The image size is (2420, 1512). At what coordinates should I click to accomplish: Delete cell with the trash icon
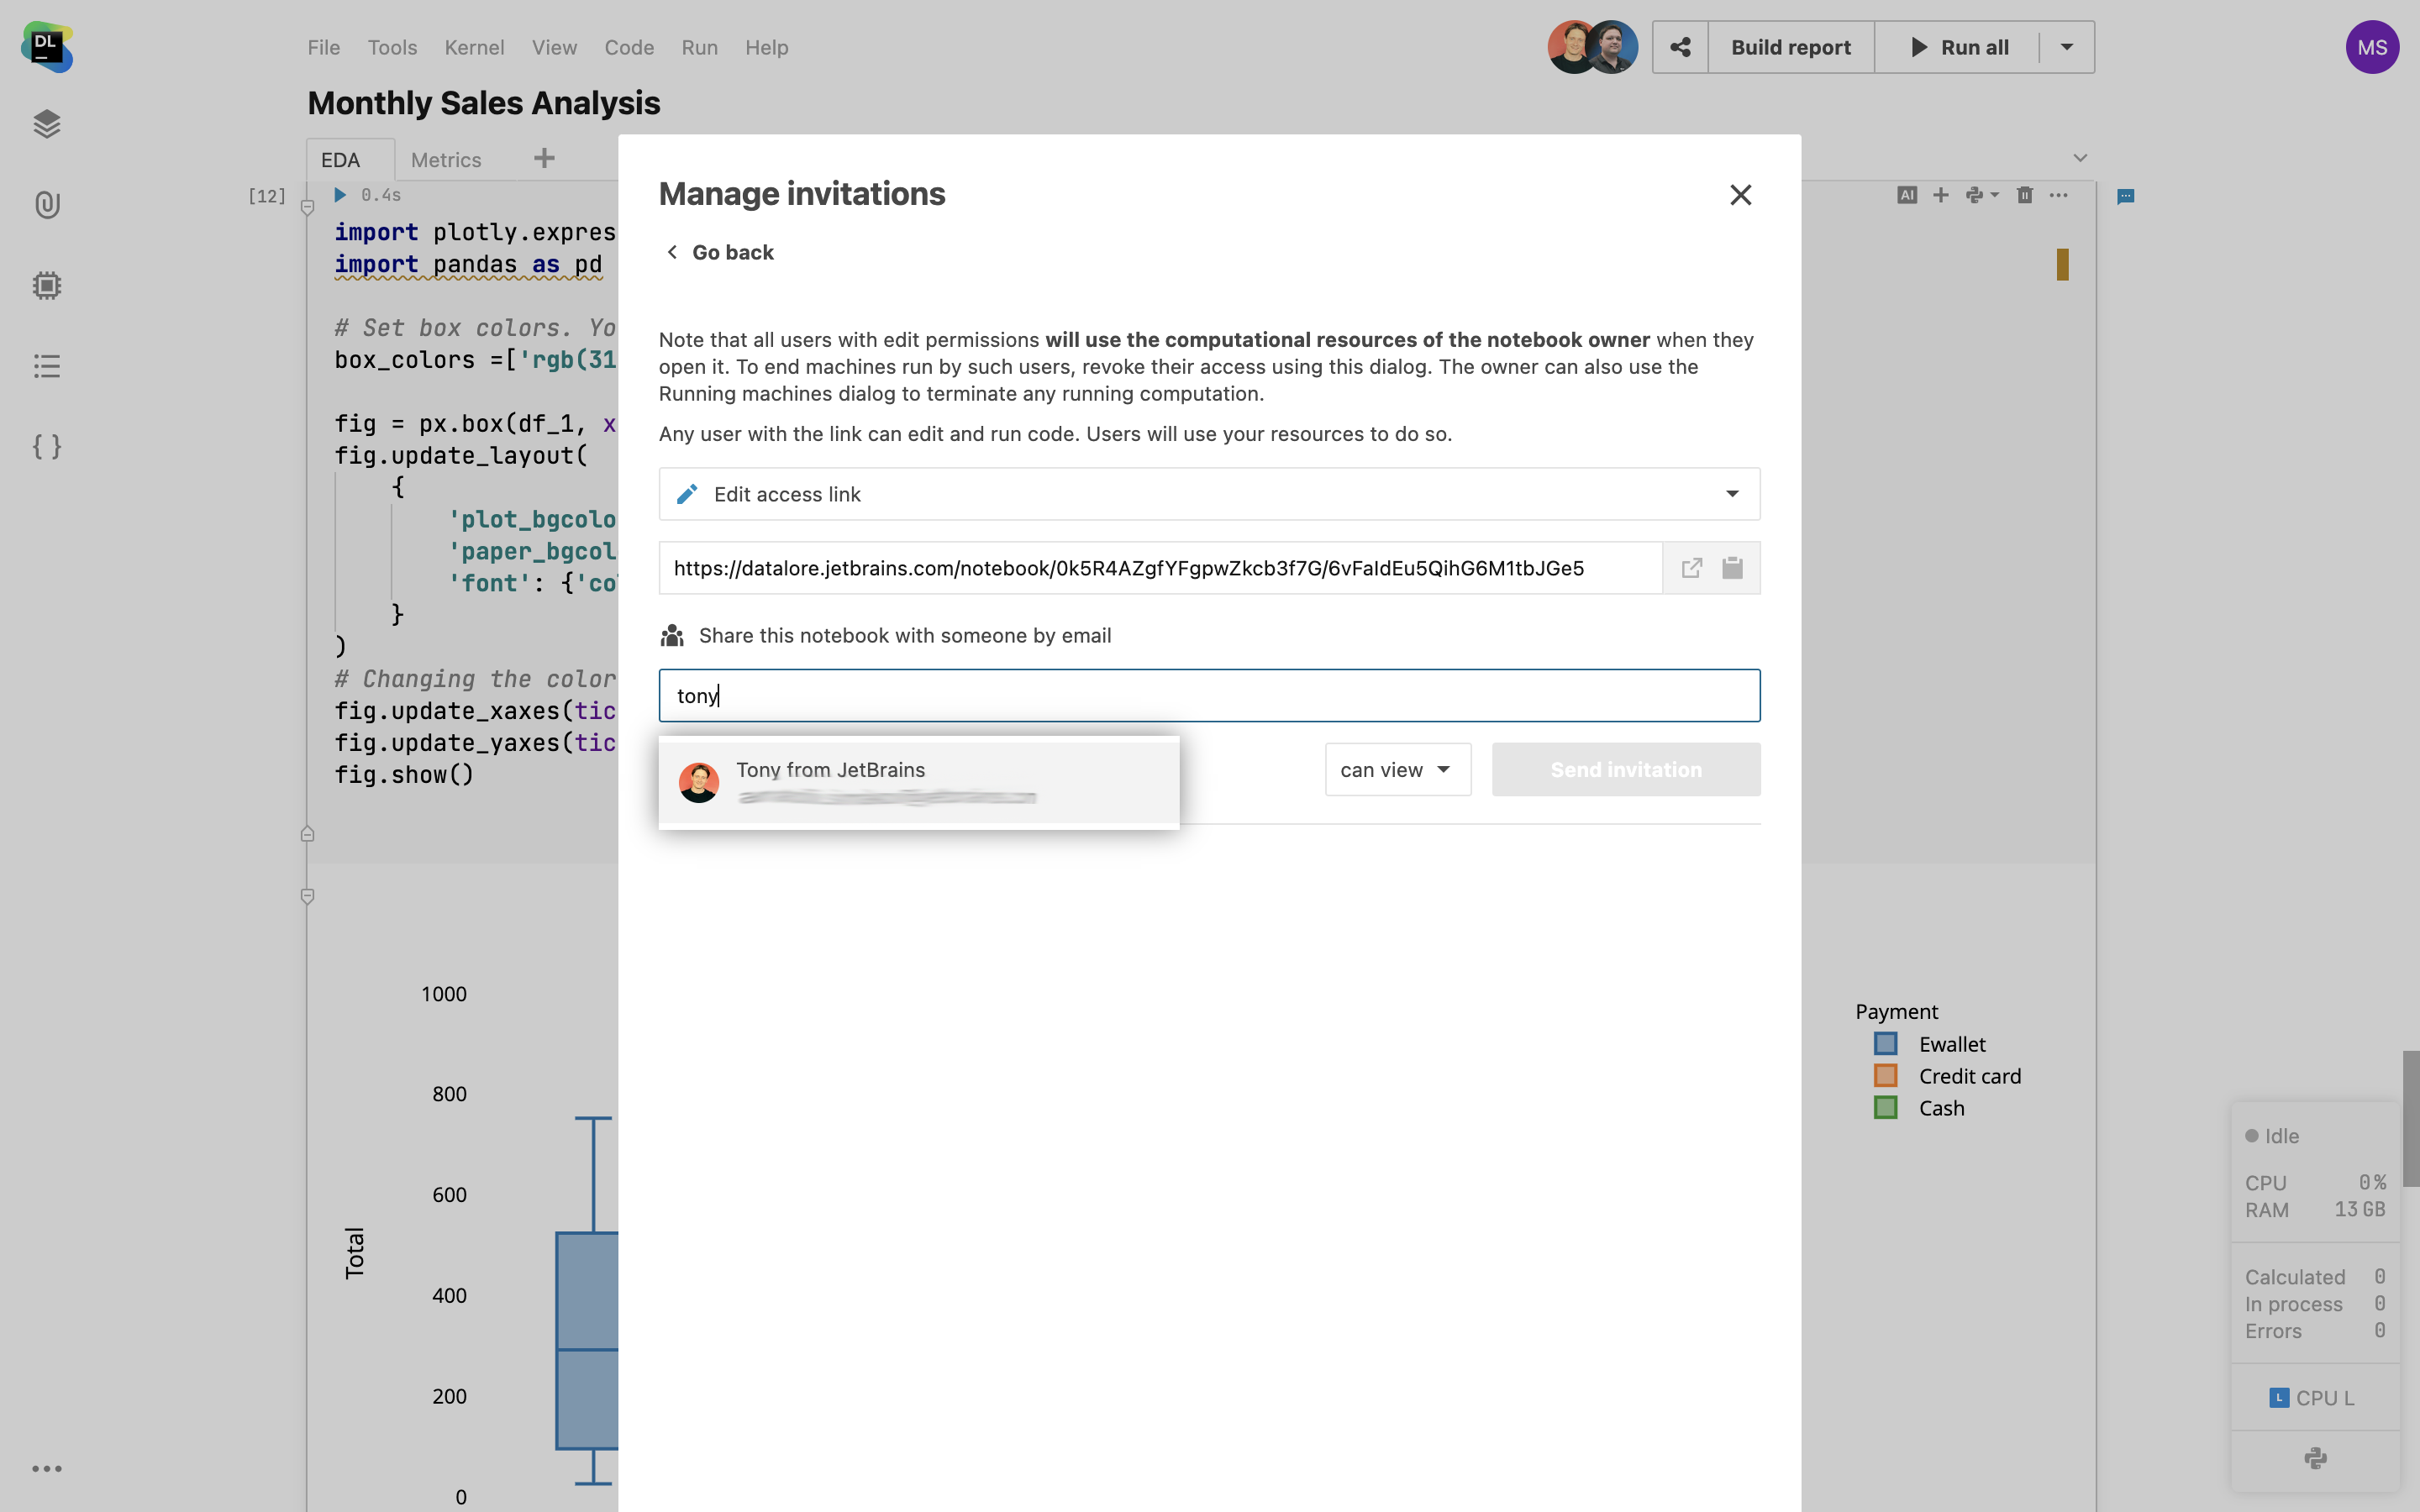(x=2024, y=195)
